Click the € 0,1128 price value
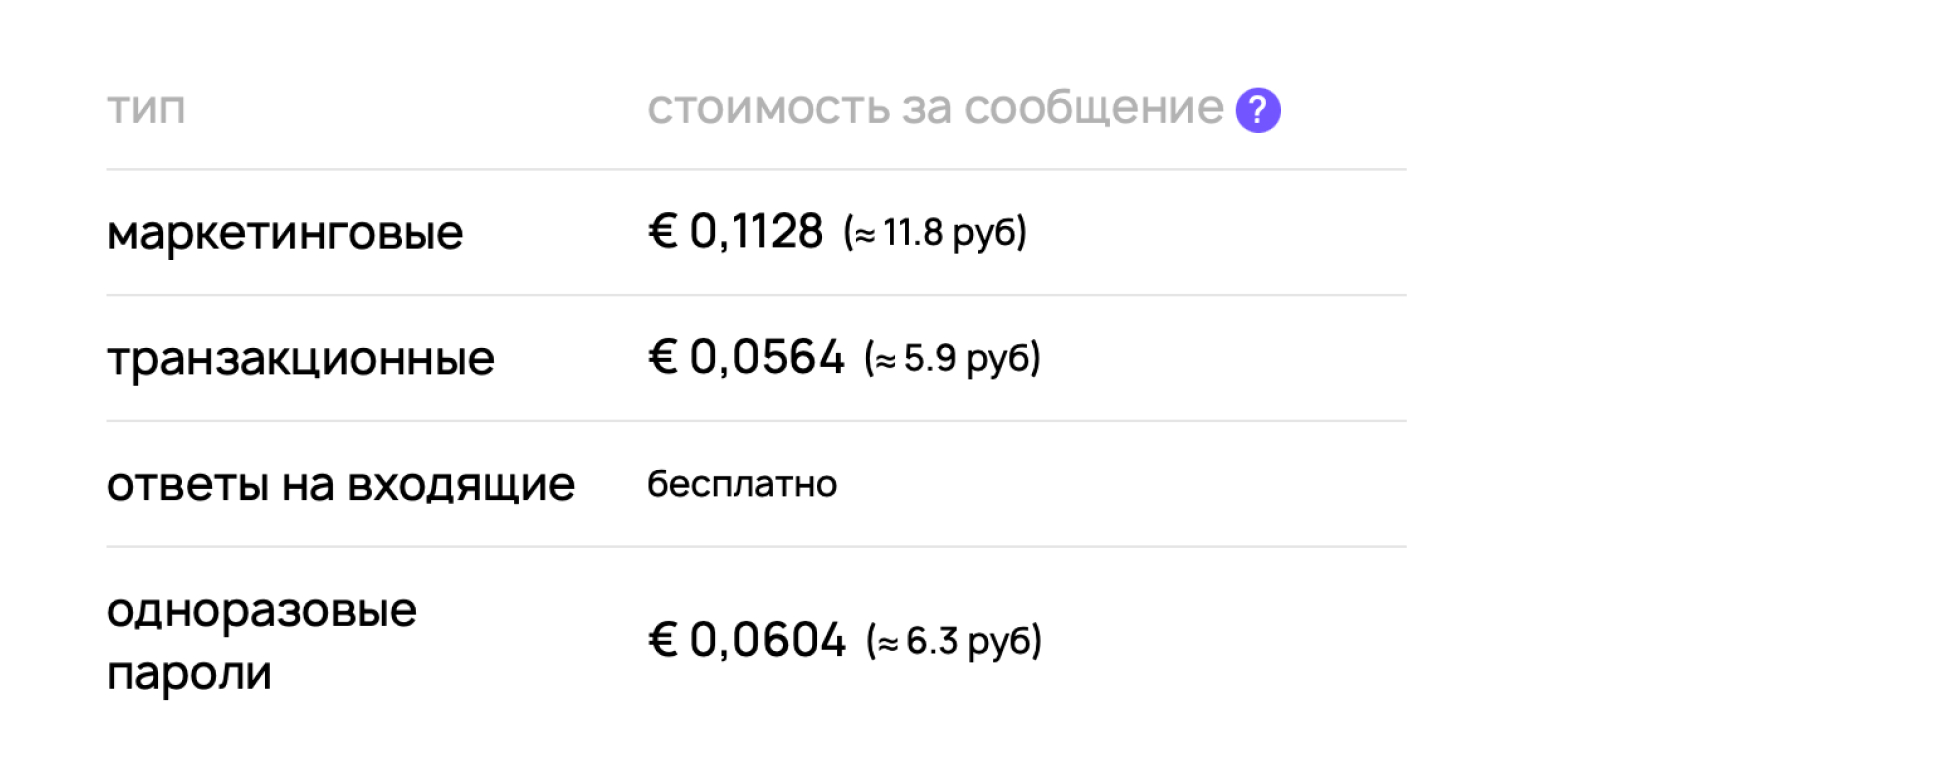1956x778 pixels. [735, 232]
